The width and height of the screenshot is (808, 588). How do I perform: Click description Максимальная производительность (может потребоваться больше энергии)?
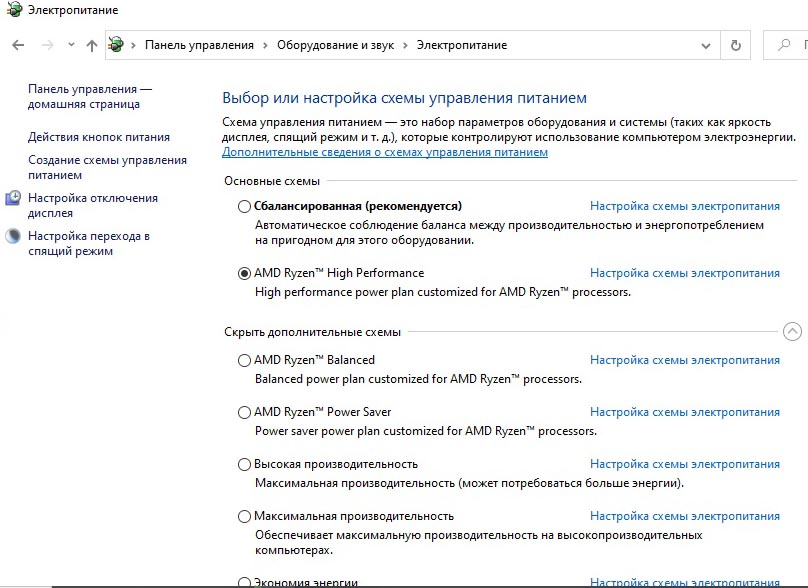(469, 483)
